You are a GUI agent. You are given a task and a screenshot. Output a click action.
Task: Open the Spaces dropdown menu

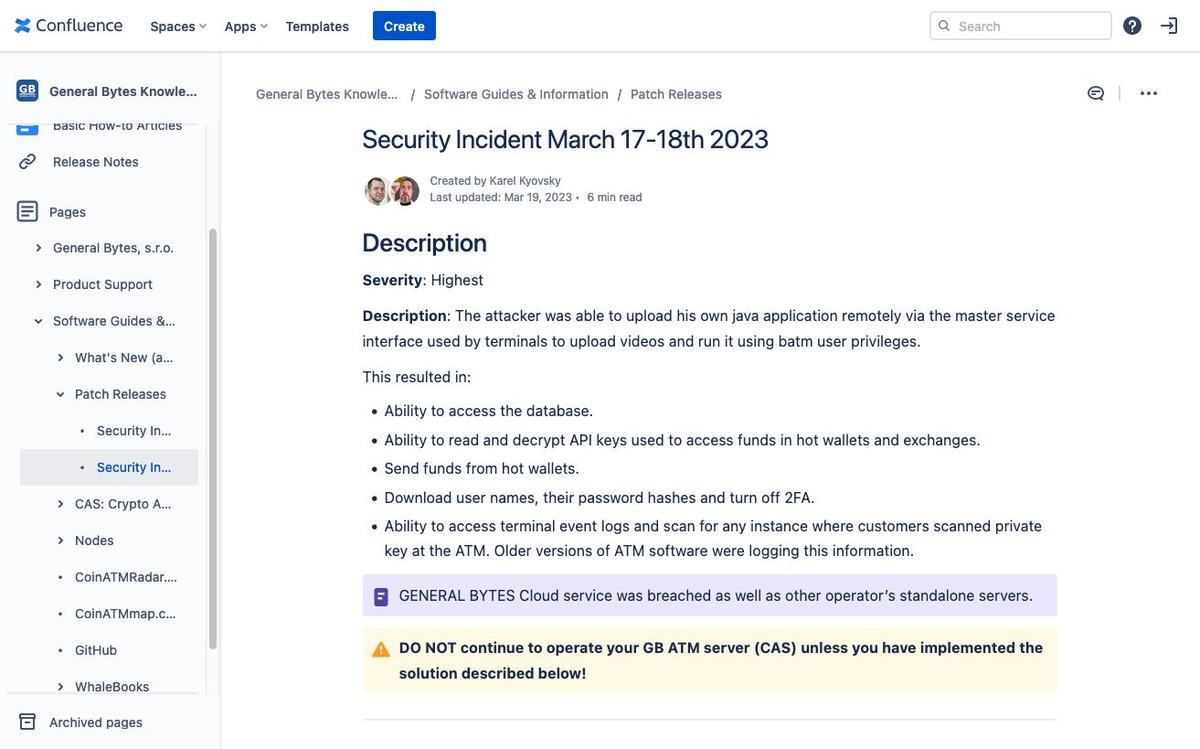[x=178, y=26]
